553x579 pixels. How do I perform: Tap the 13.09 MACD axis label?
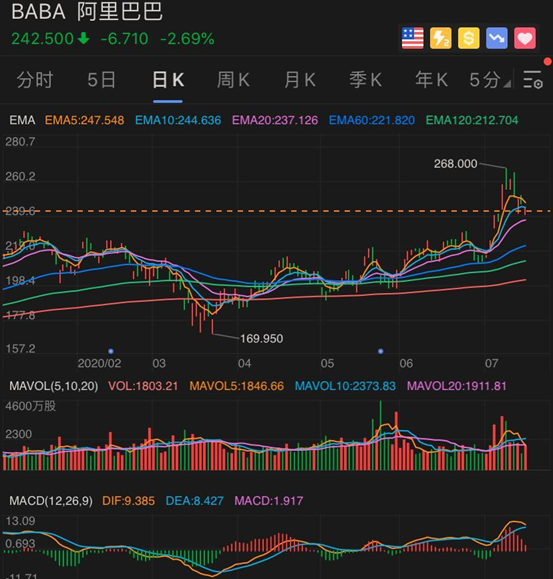point(20,521)
